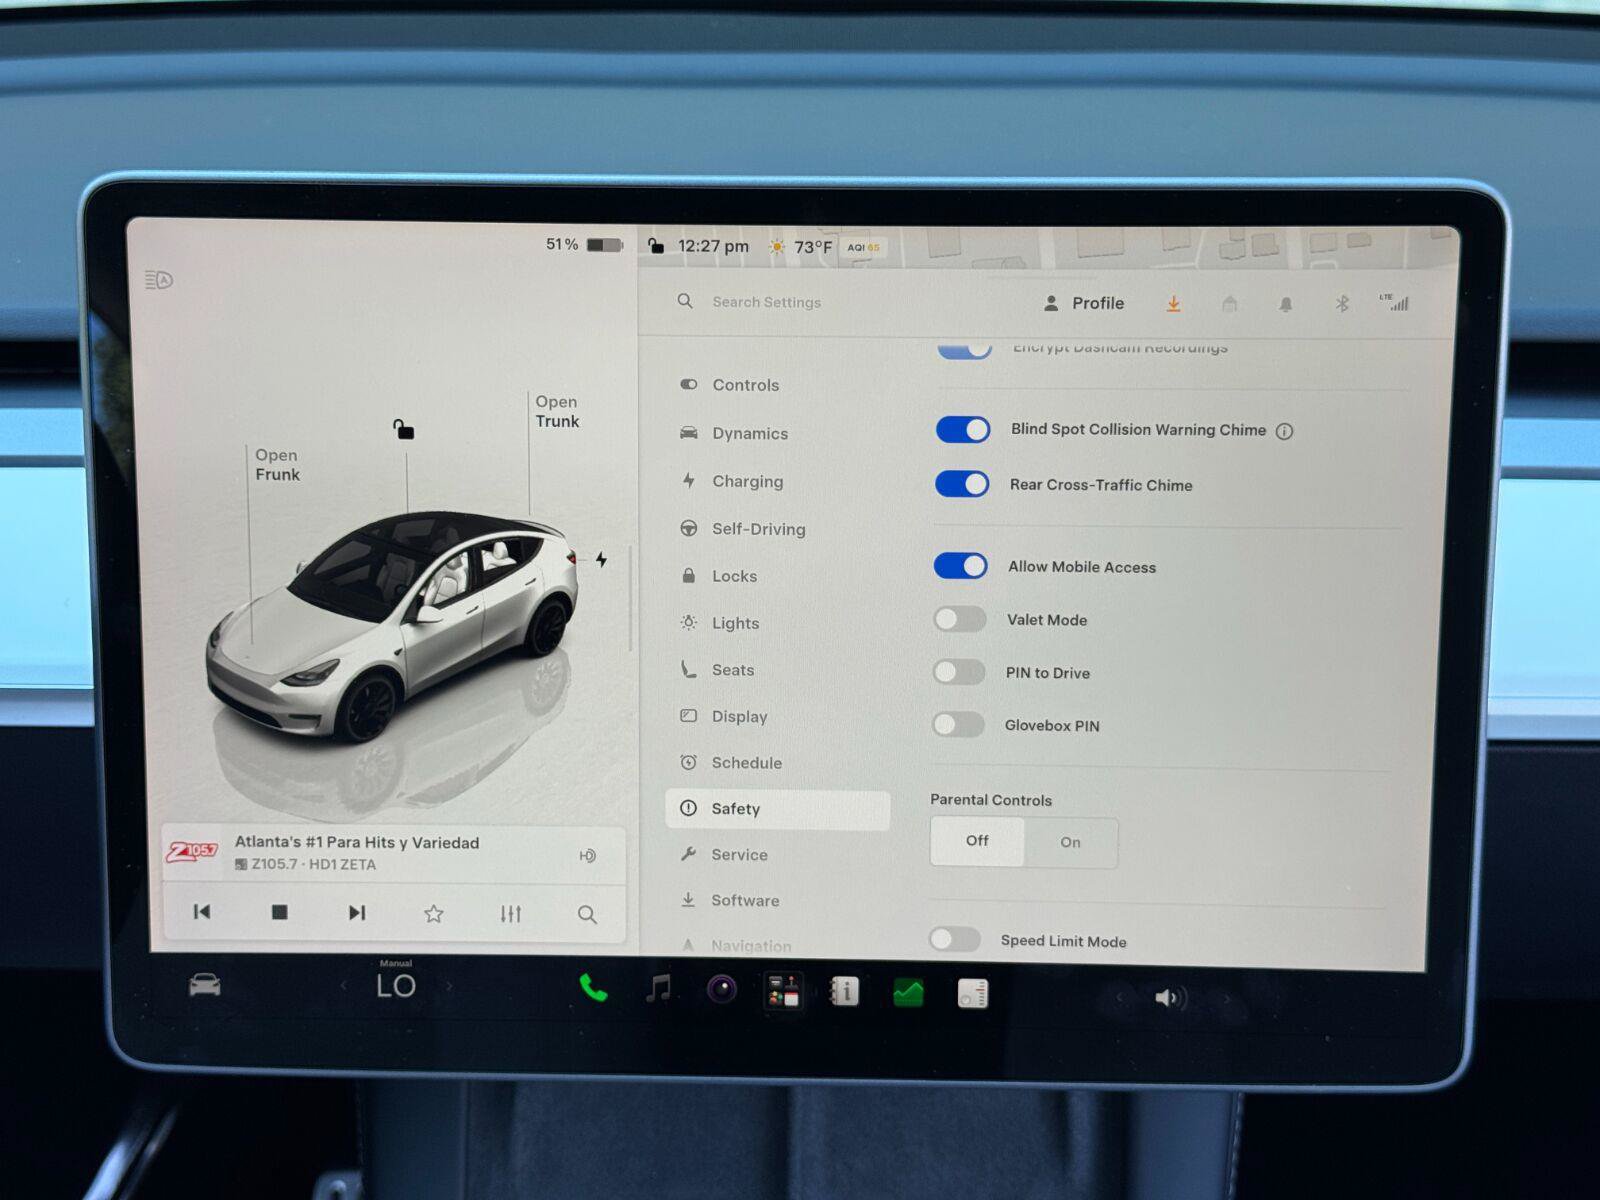Tap the notifications bell icon
The height and width of the screenshot is (1200, 1600).
point(1286,304)
